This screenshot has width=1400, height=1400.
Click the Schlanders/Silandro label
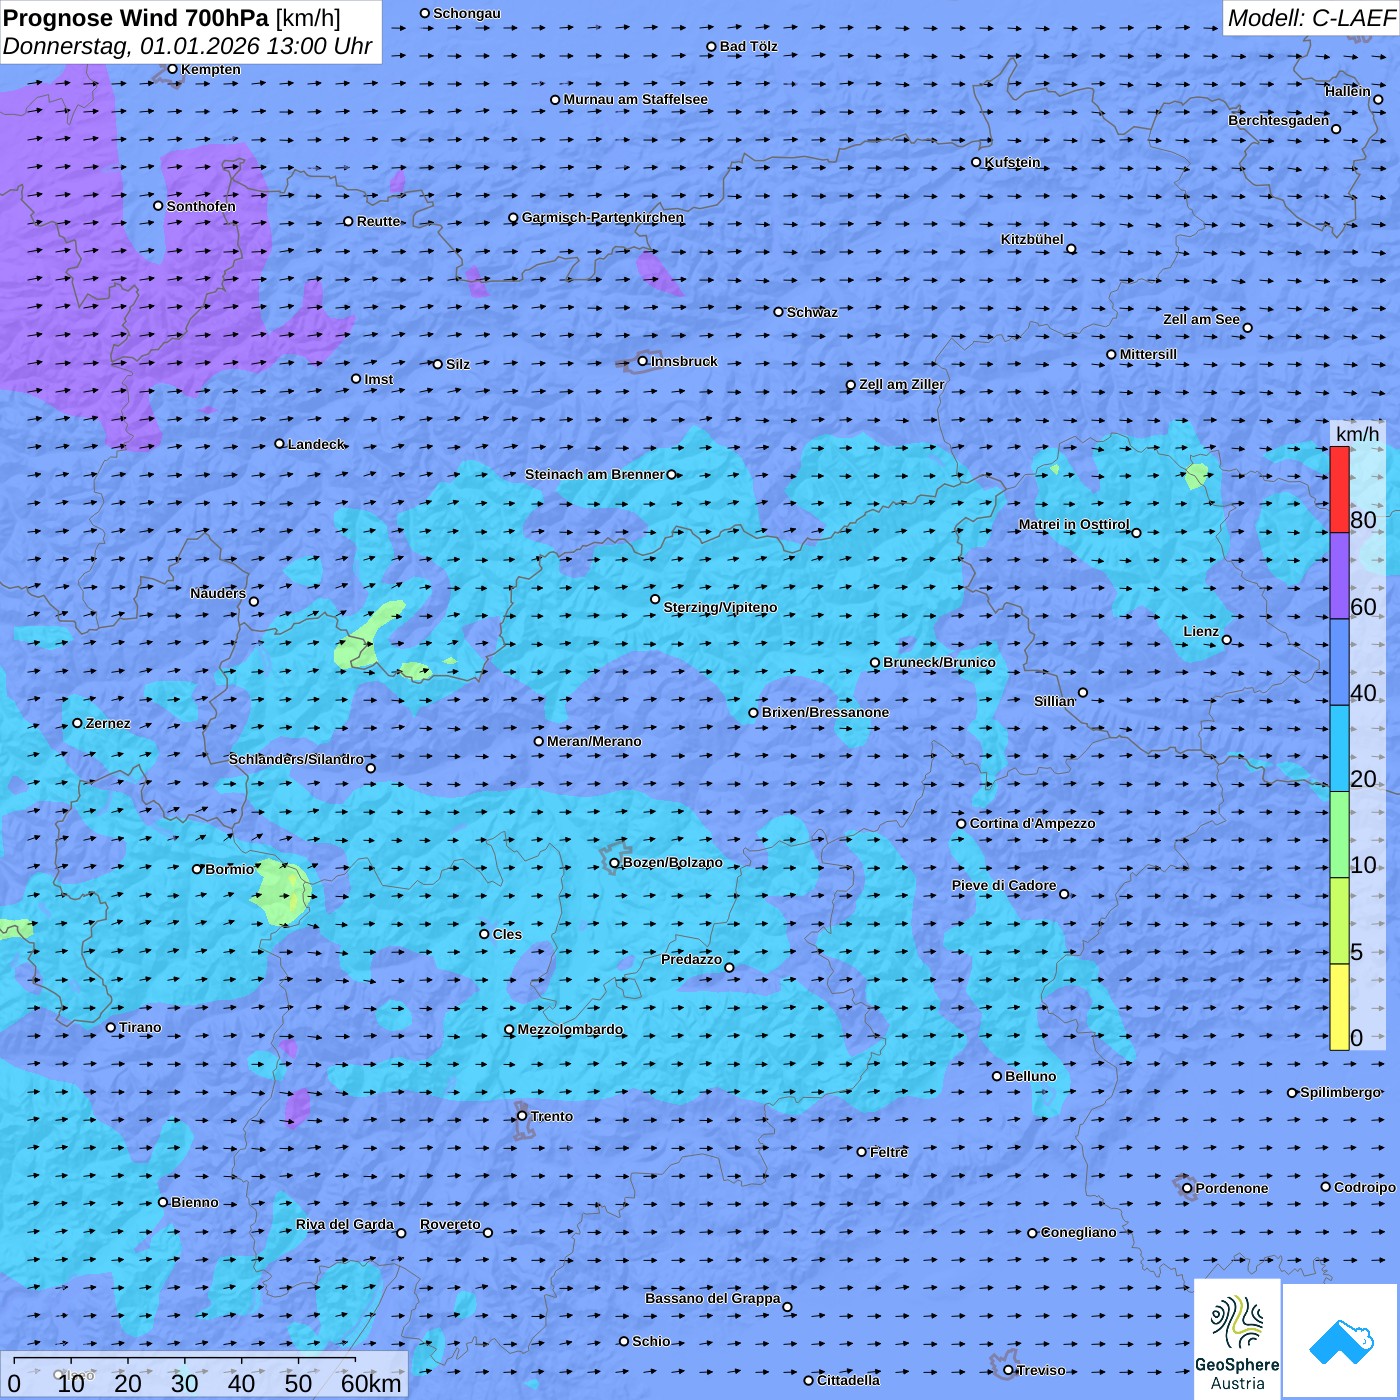296,759
